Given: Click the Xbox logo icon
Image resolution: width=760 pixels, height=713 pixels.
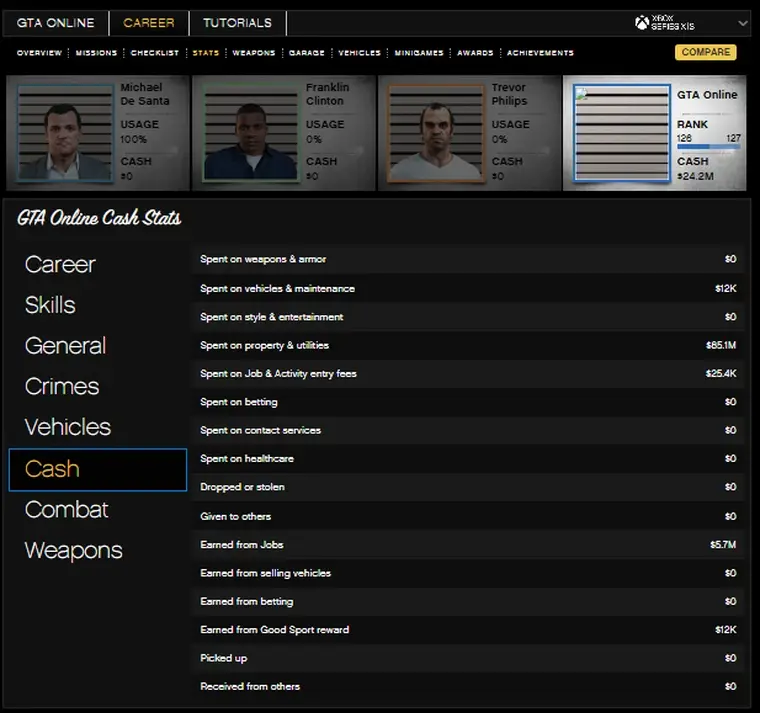Looking at the screenshot, I should click(x=641, y=23).
